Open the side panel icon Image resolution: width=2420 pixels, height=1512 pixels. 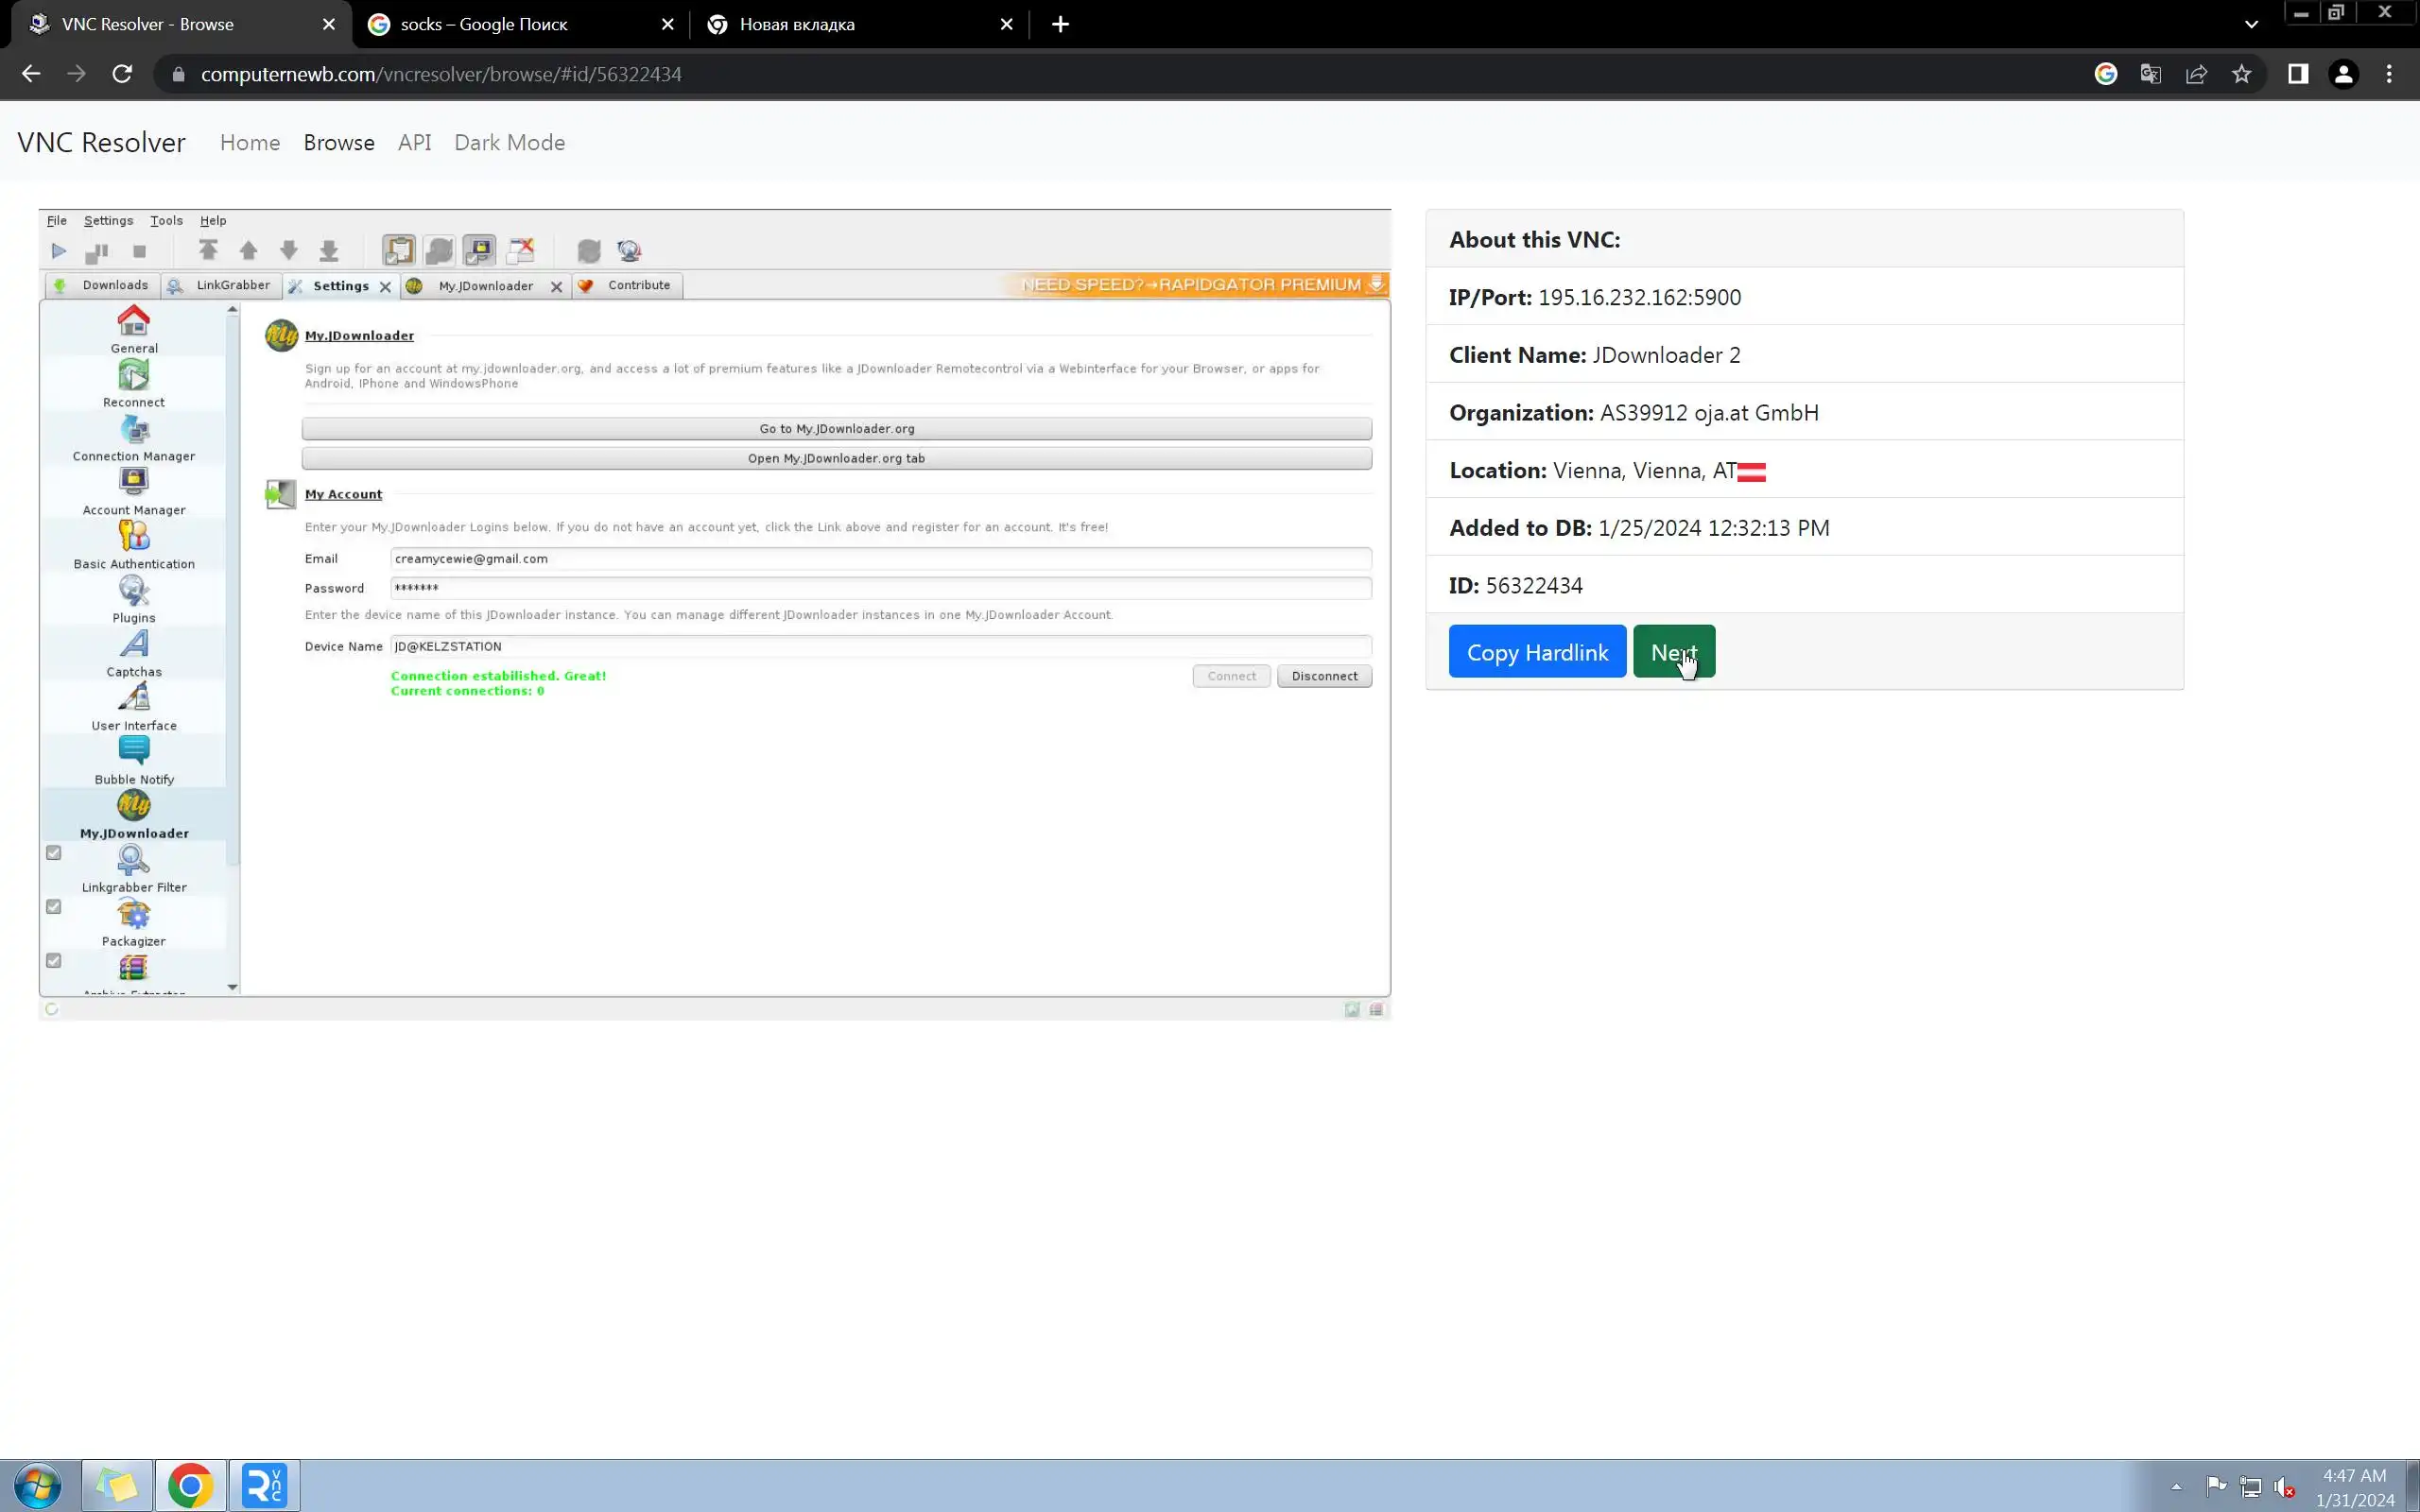click(x=2297, y=74)
